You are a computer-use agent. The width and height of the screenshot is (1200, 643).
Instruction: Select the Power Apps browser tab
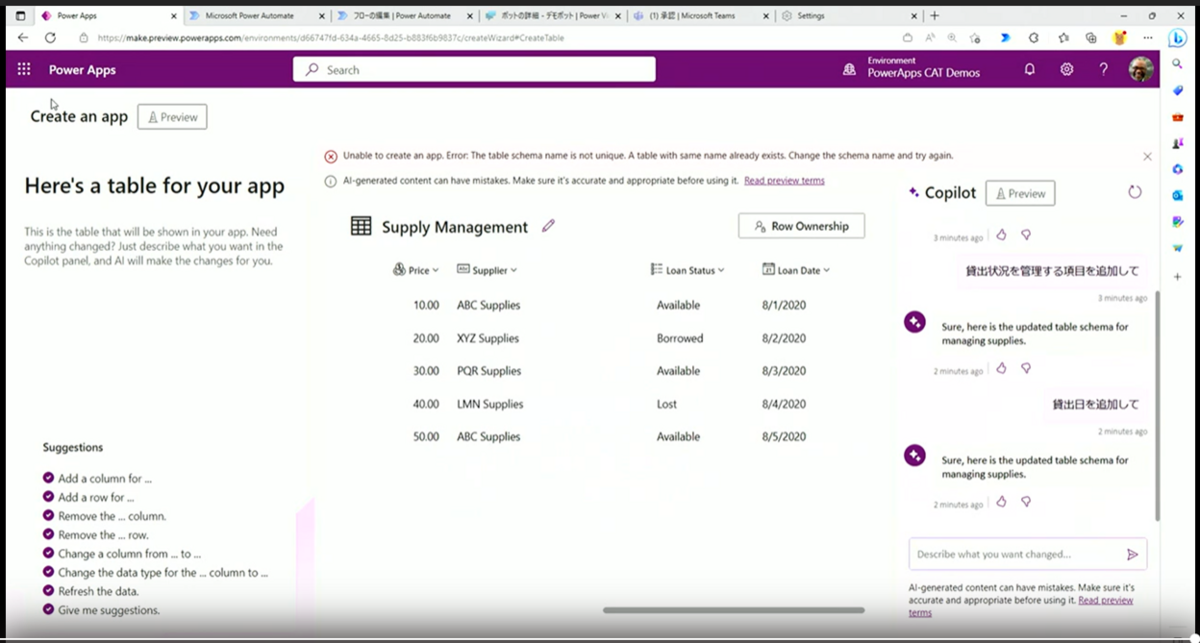point(108,16)
